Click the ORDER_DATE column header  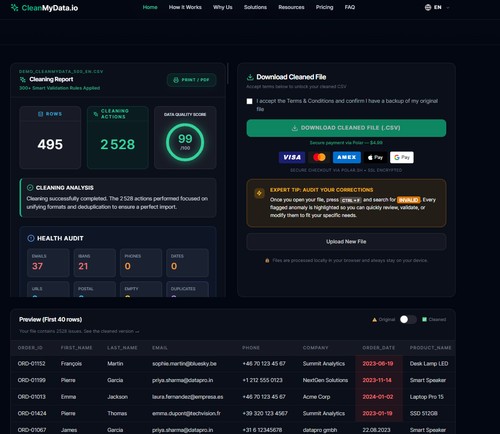(379, 348)
